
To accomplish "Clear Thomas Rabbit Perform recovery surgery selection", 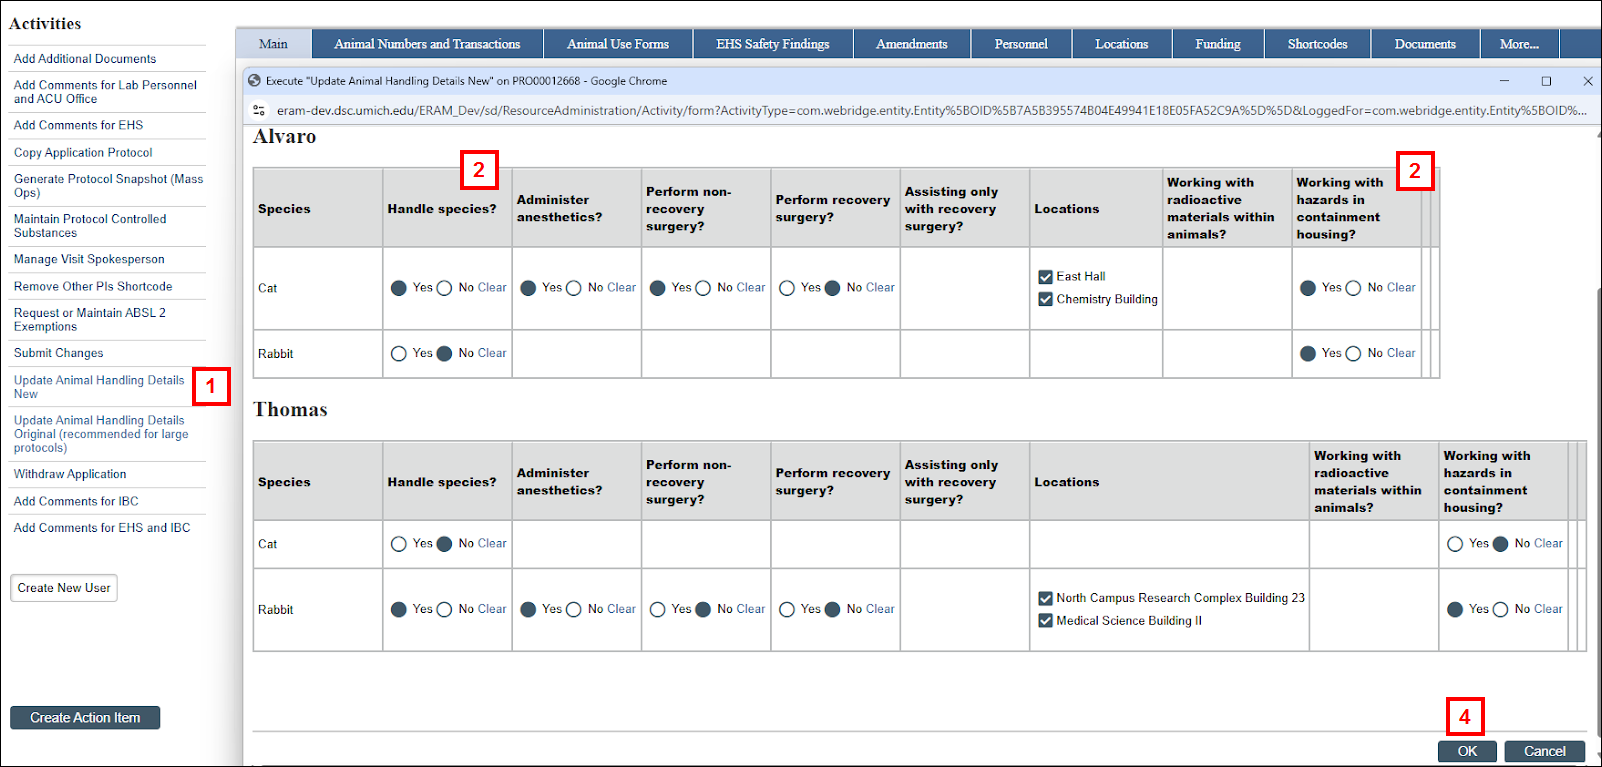I will coord(880,609).
